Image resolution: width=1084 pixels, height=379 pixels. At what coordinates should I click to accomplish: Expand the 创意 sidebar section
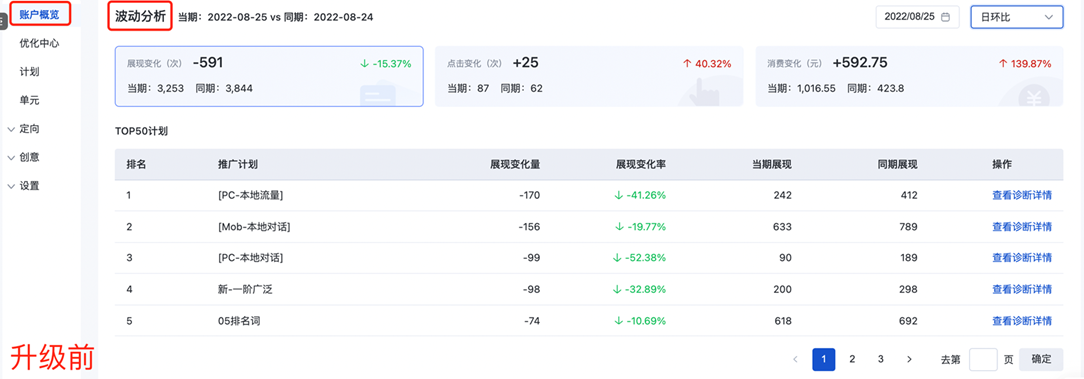(24, 157)
